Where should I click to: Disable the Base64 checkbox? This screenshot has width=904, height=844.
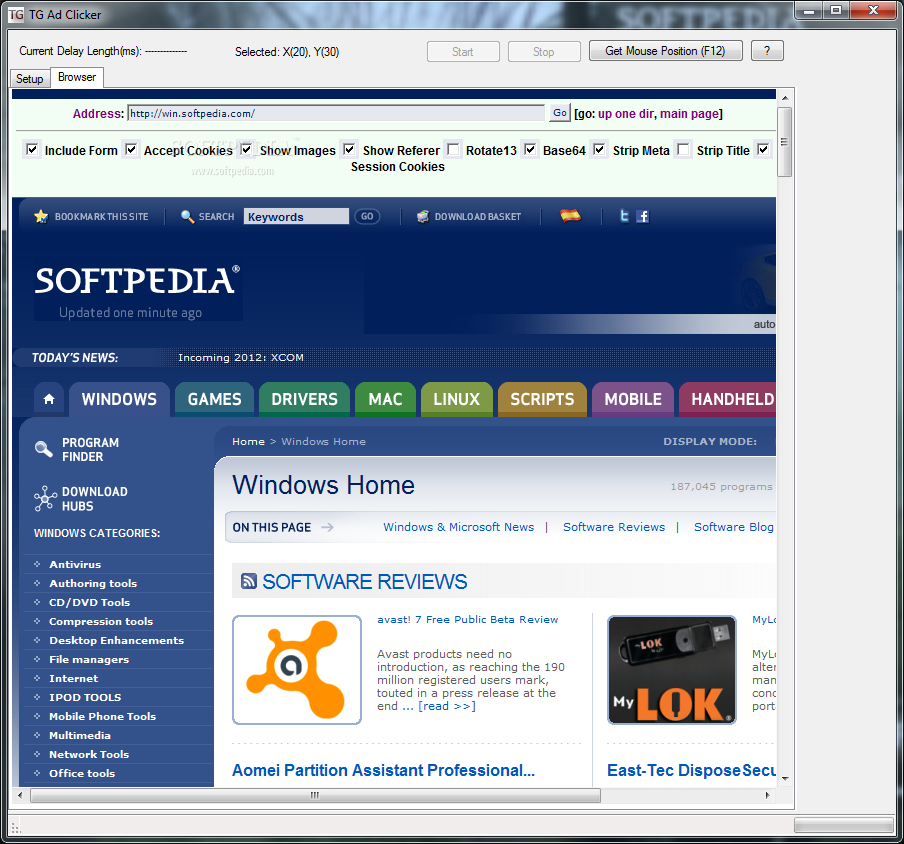pos(530,150)
